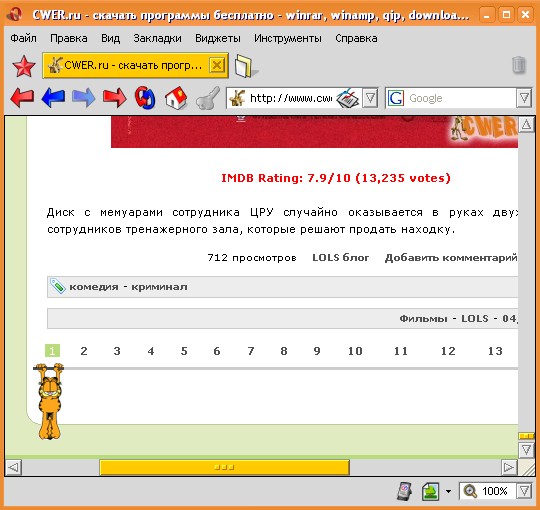Select the CWER.ru page tab

(135, 65)
